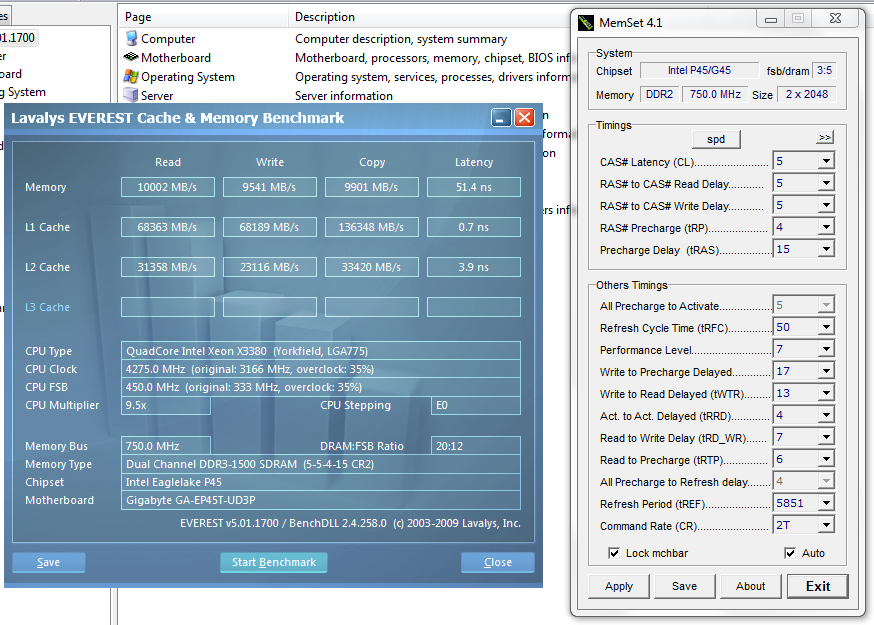
Task: Toggle the Lock mchbar checkbox
Action: click(614, 553)
